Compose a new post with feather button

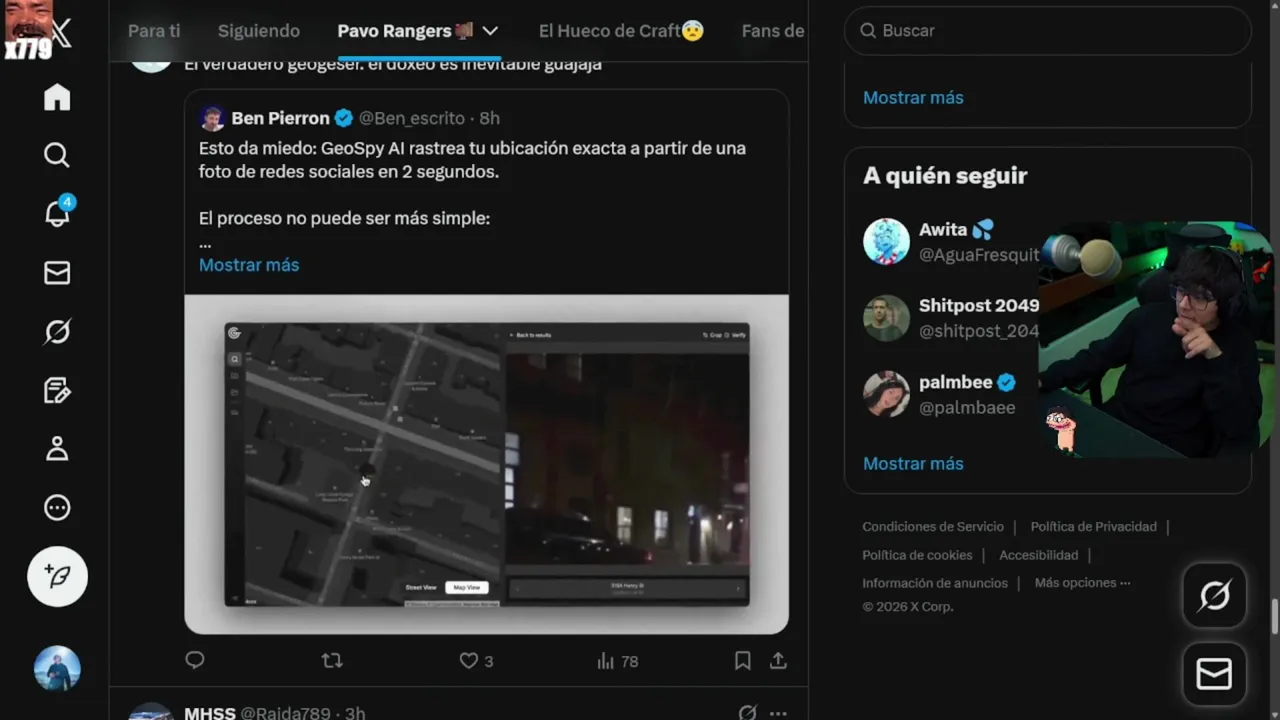pos(57,577)
